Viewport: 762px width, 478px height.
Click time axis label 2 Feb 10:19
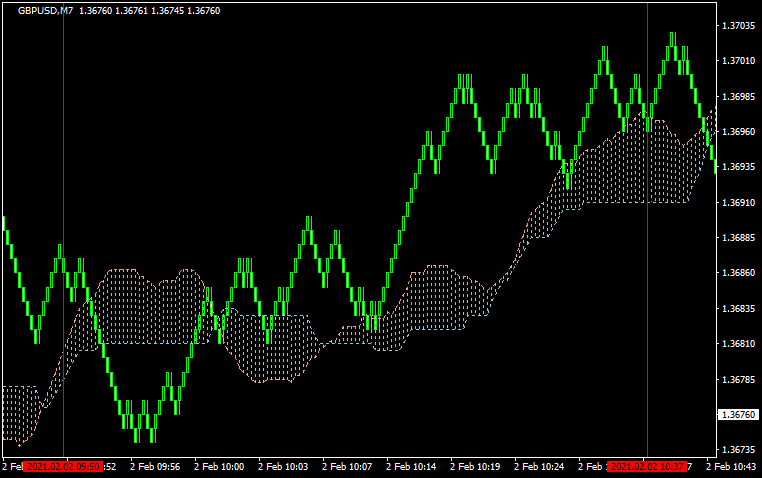pyautogui.click(x=475, y=467)
